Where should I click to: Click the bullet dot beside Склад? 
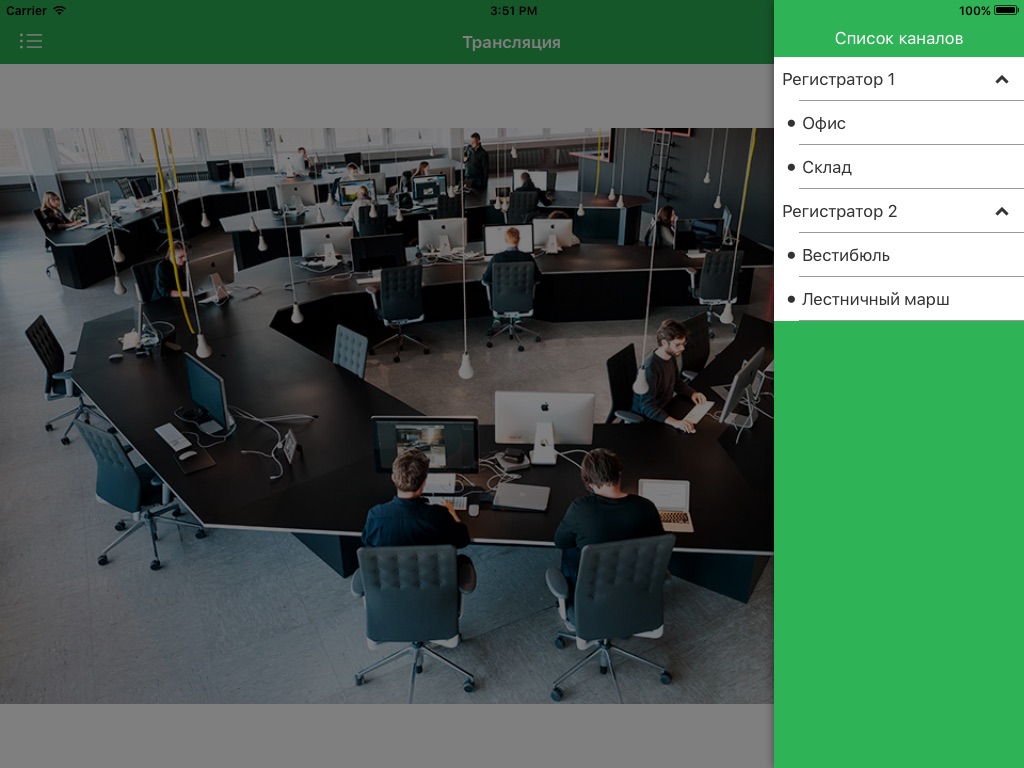(x=792, y=167)
